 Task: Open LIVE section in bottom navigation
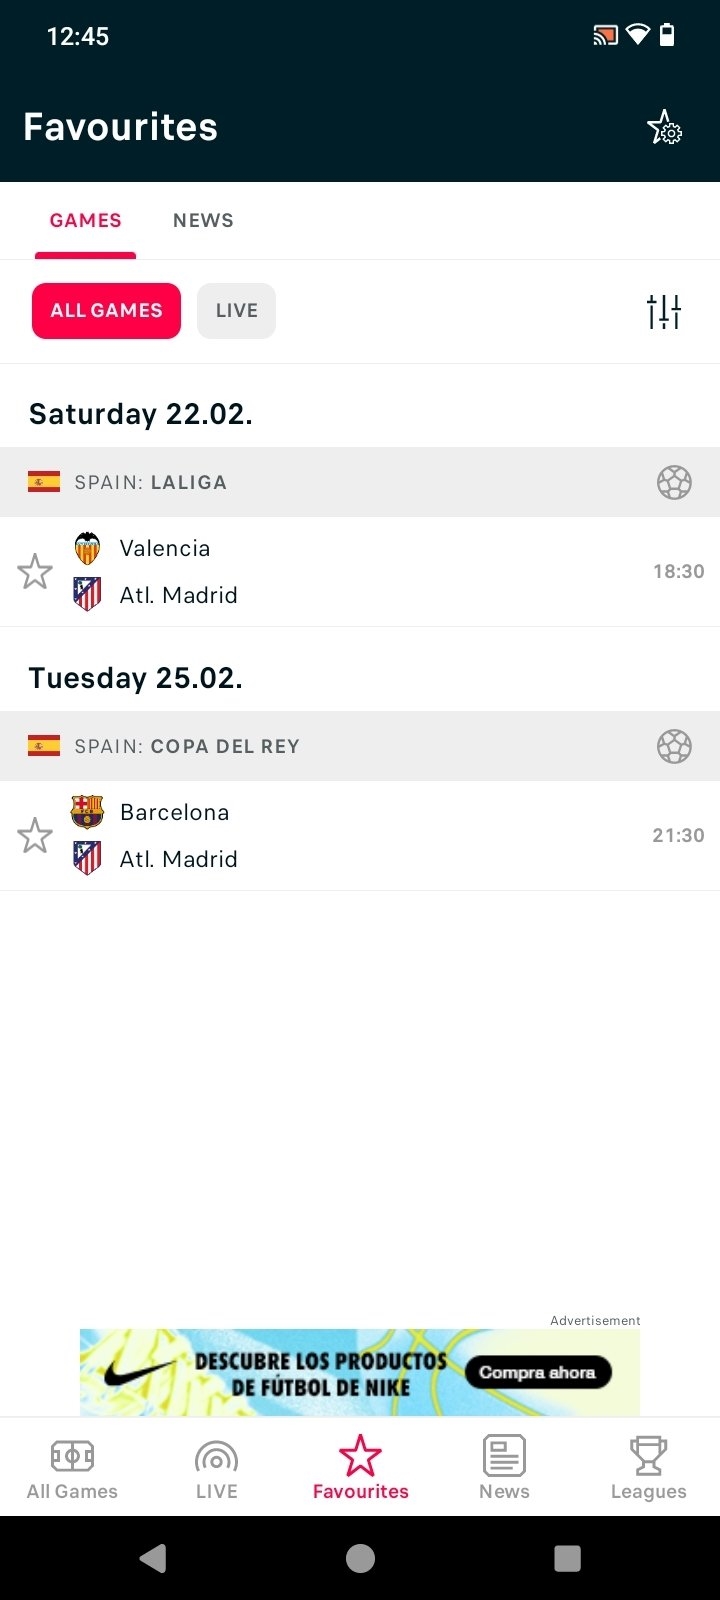[216, 1467]
